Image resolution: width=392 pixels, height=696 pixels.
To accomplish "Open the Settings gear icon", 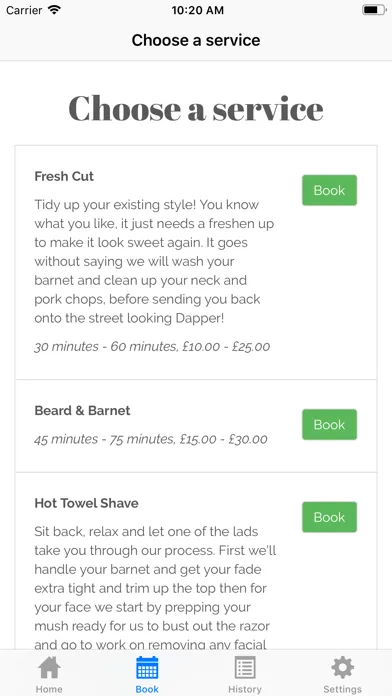I will (x=342, y=668).
